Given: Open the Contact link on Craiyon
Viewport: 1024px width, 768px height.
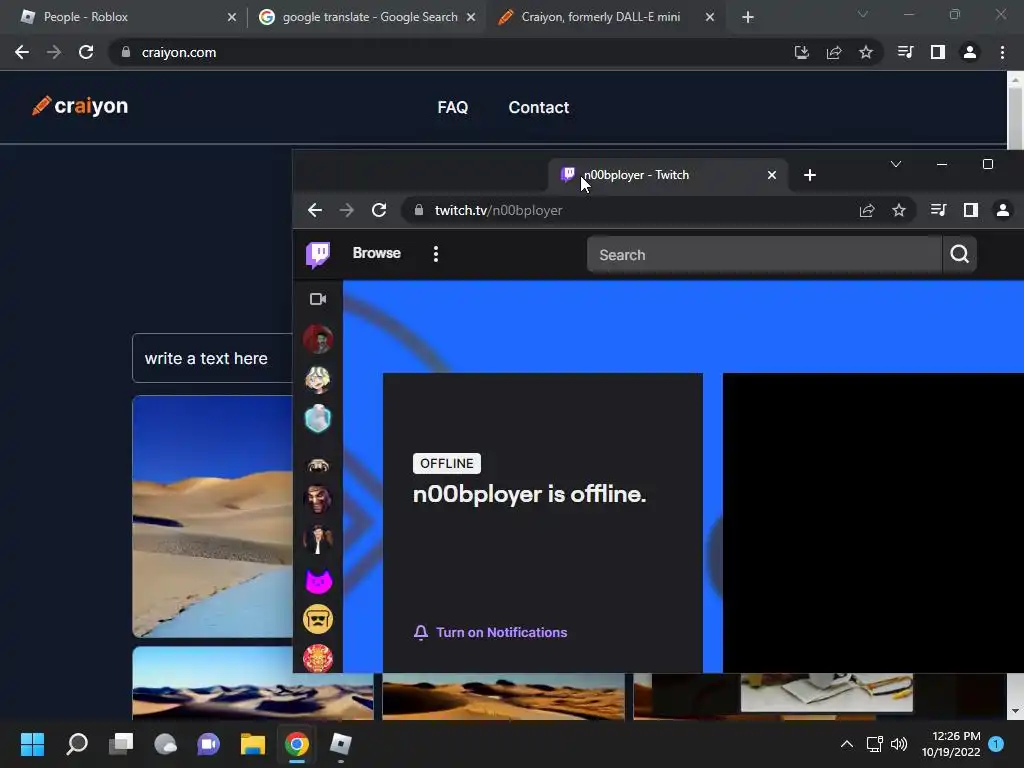Looking at the screenshot, I should [539, 107].
